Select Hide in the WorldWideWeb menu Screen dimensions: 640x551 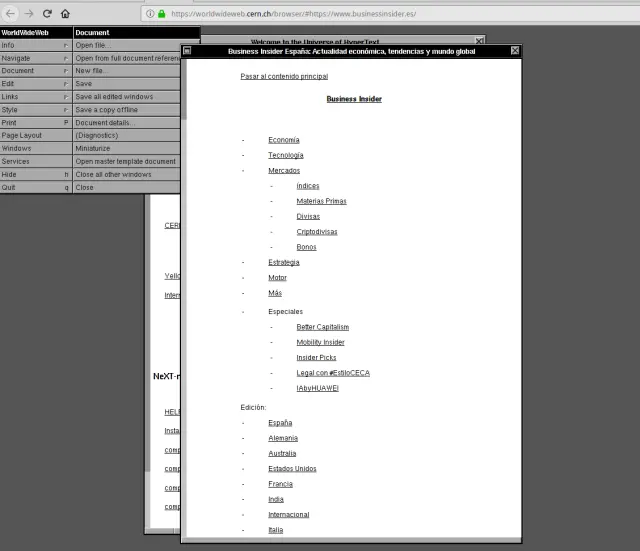[36, 174]
